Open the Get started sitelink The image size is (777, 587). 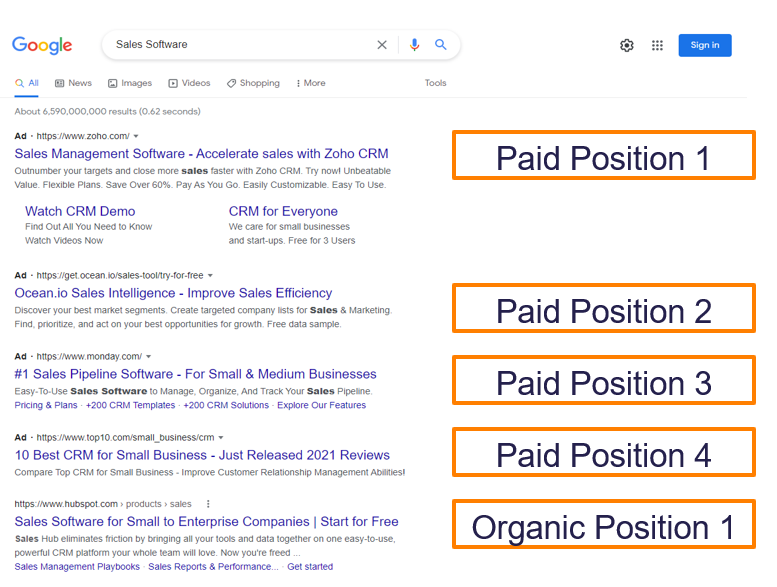(310, 567)
